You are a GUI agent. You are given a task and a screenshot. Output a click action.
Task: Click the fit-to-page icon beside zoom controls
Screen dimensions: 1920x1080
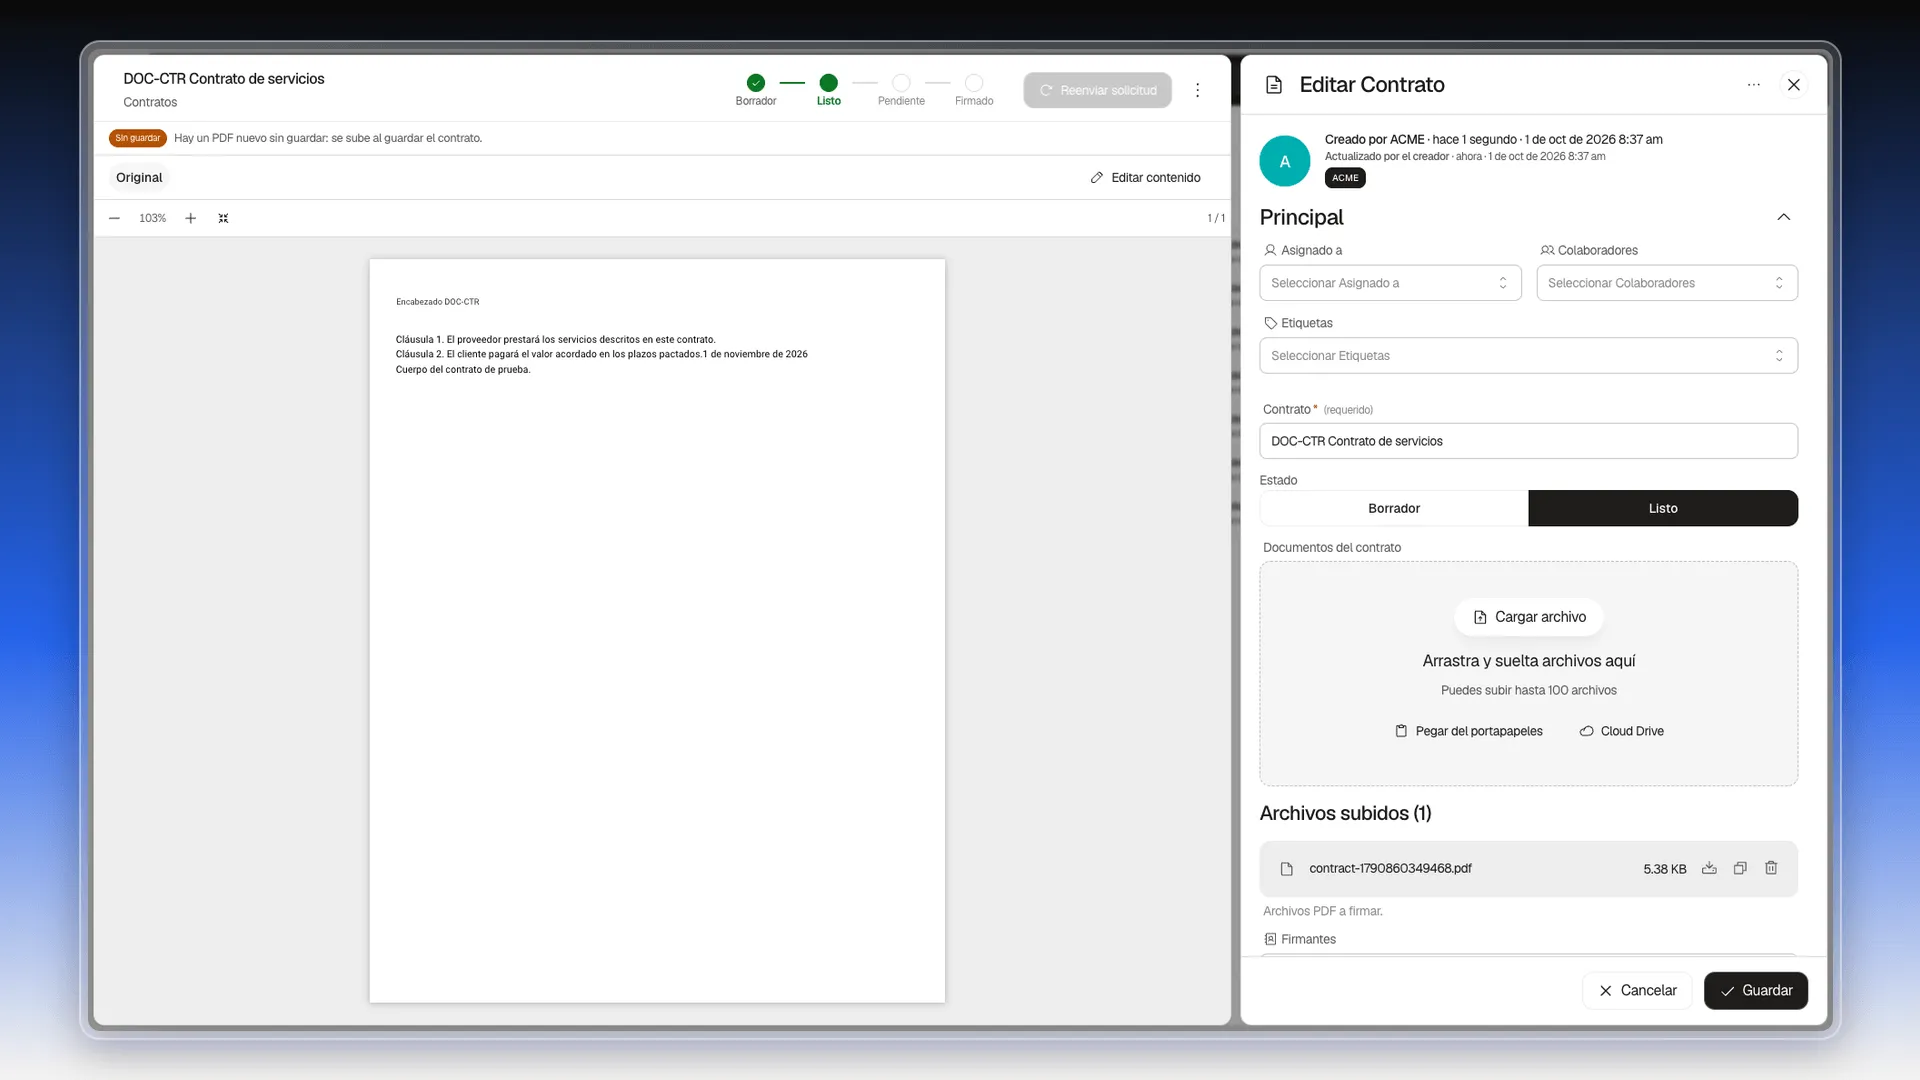coord(223,218)
